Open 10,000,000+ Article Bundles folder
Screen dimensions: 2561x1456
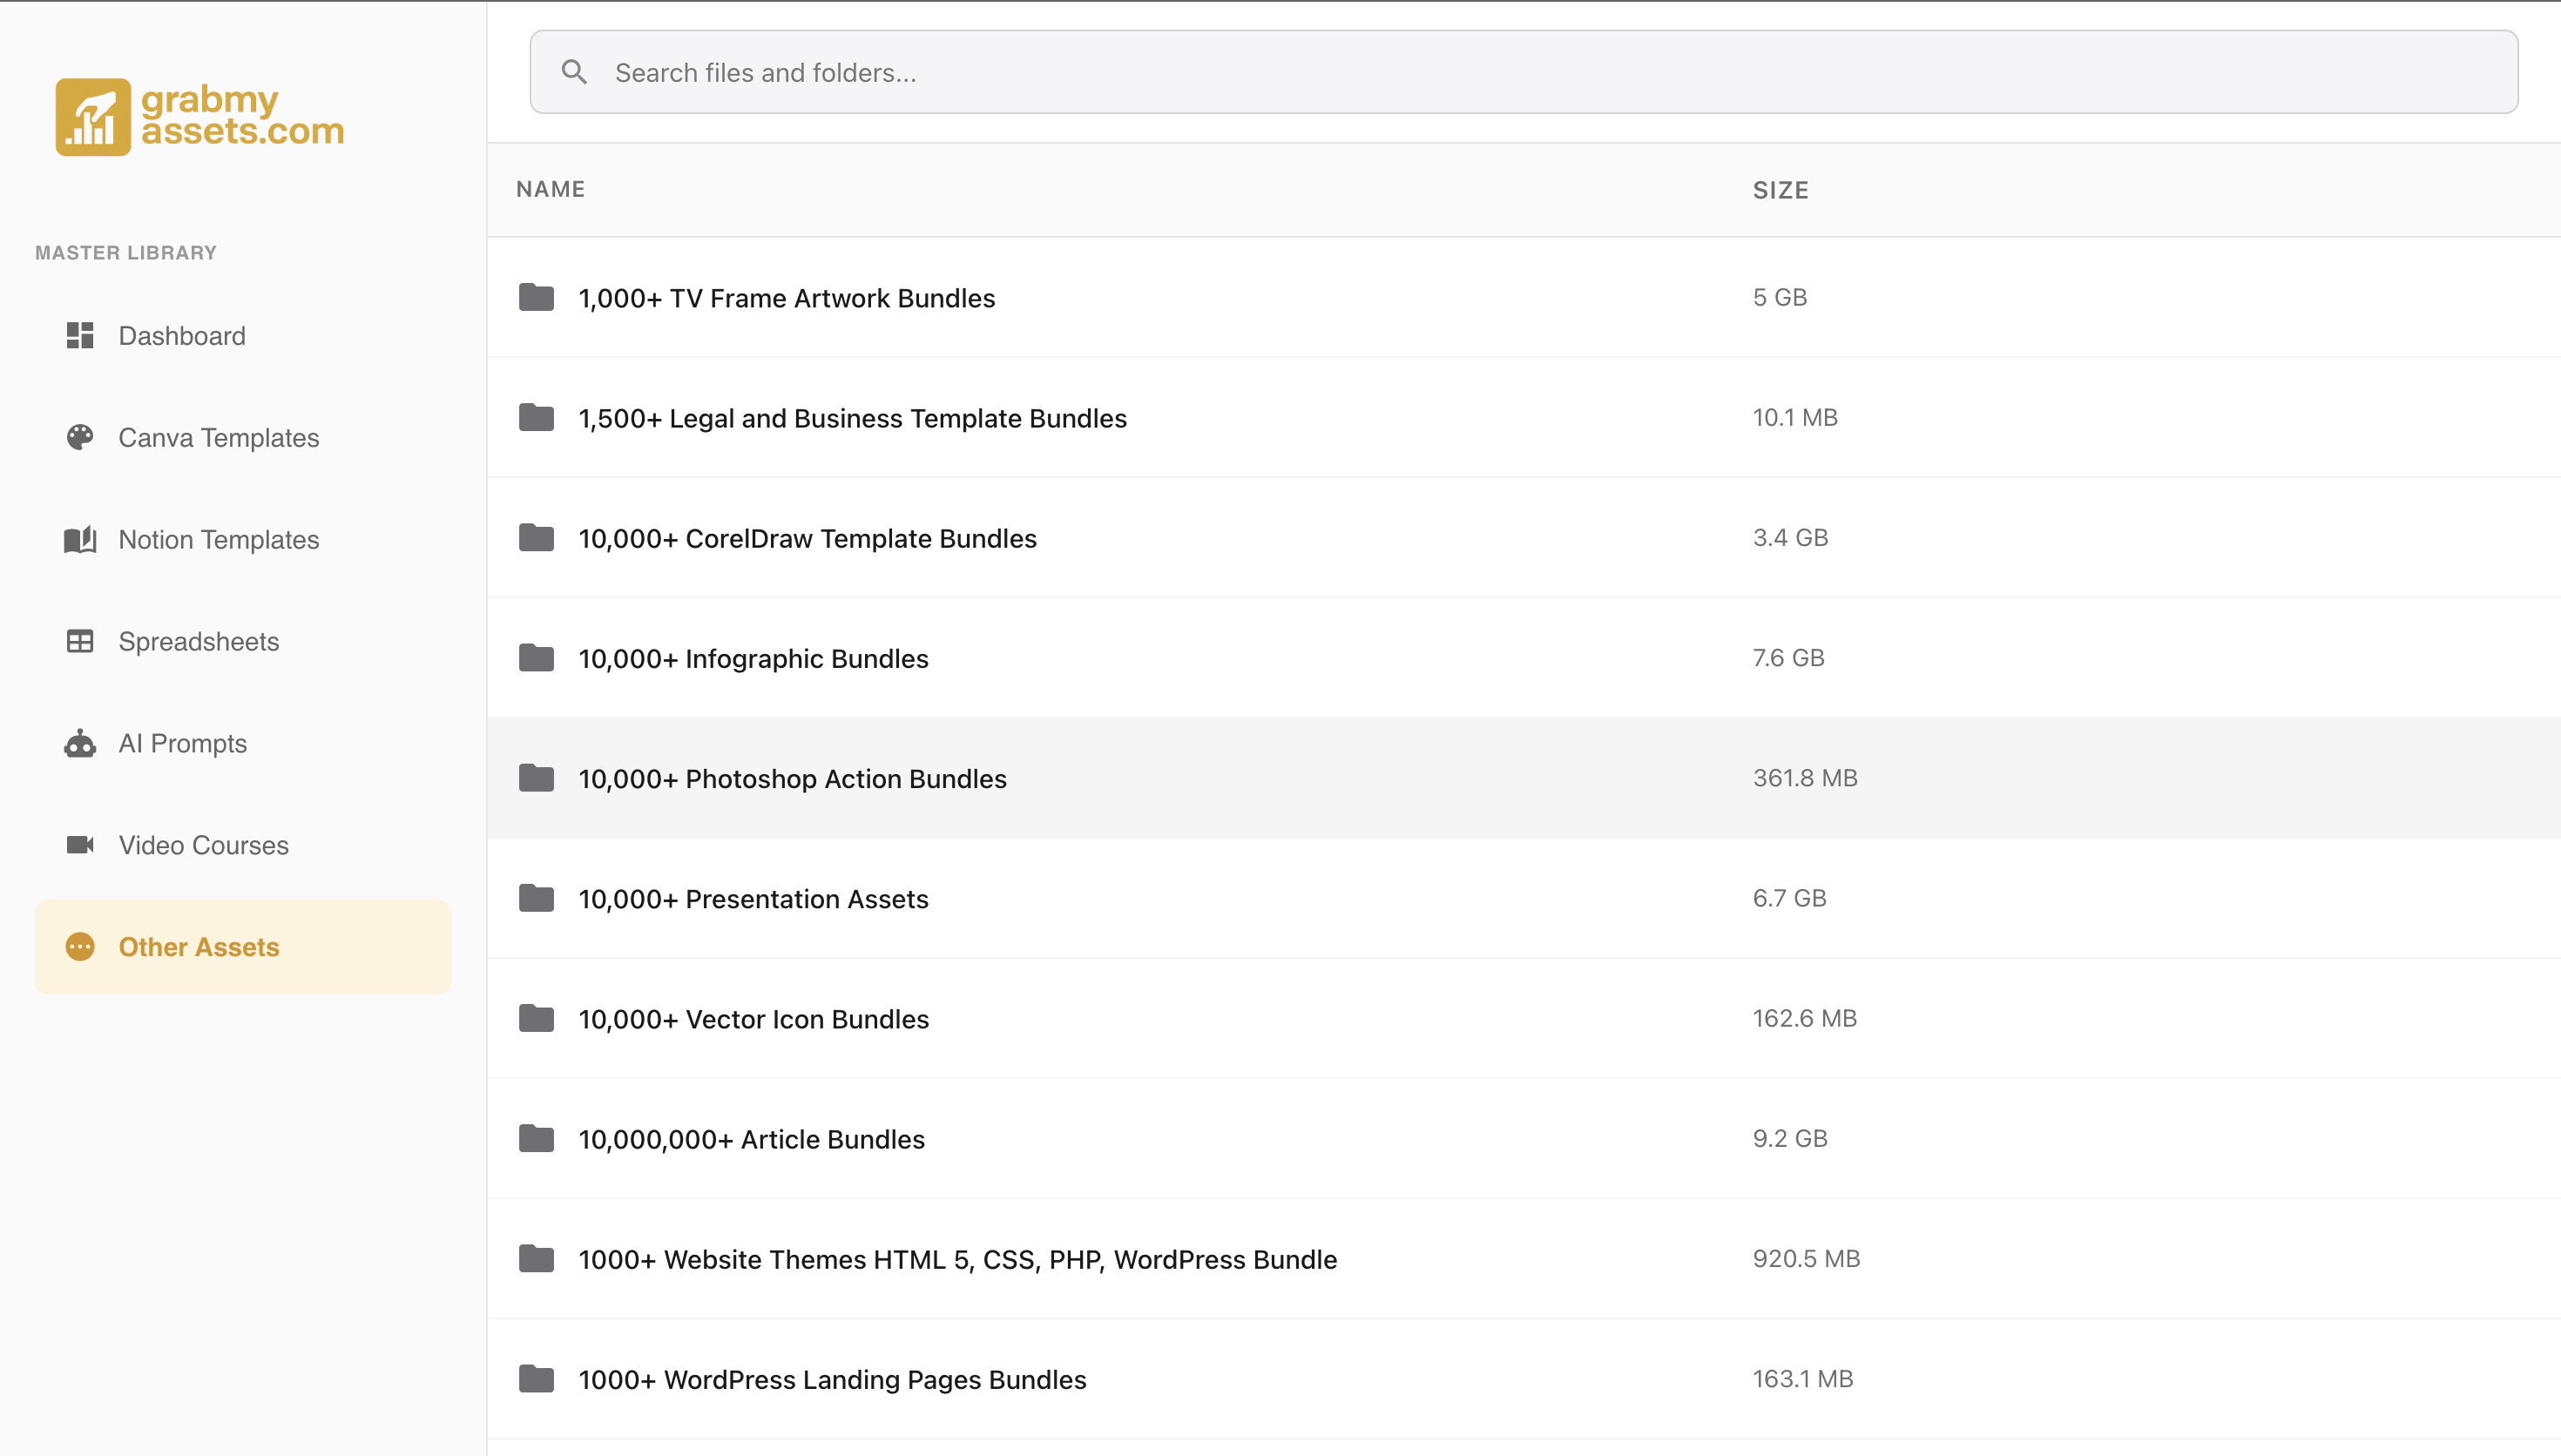tap(751, 1139)
